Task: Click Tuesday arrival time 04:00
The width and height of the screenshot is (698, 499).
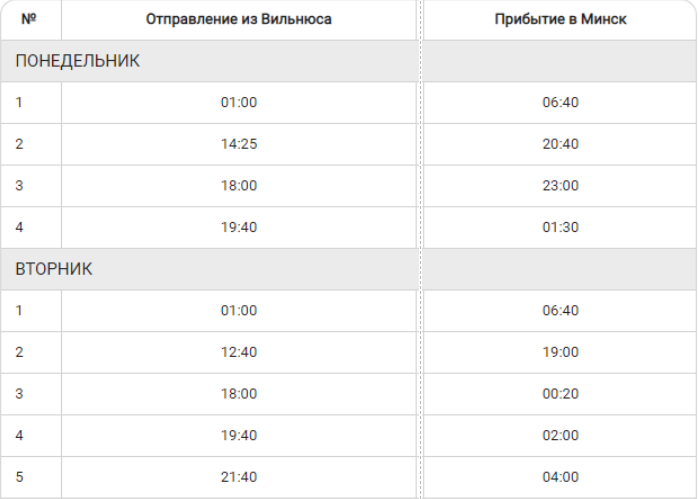Action: point(560,477)
